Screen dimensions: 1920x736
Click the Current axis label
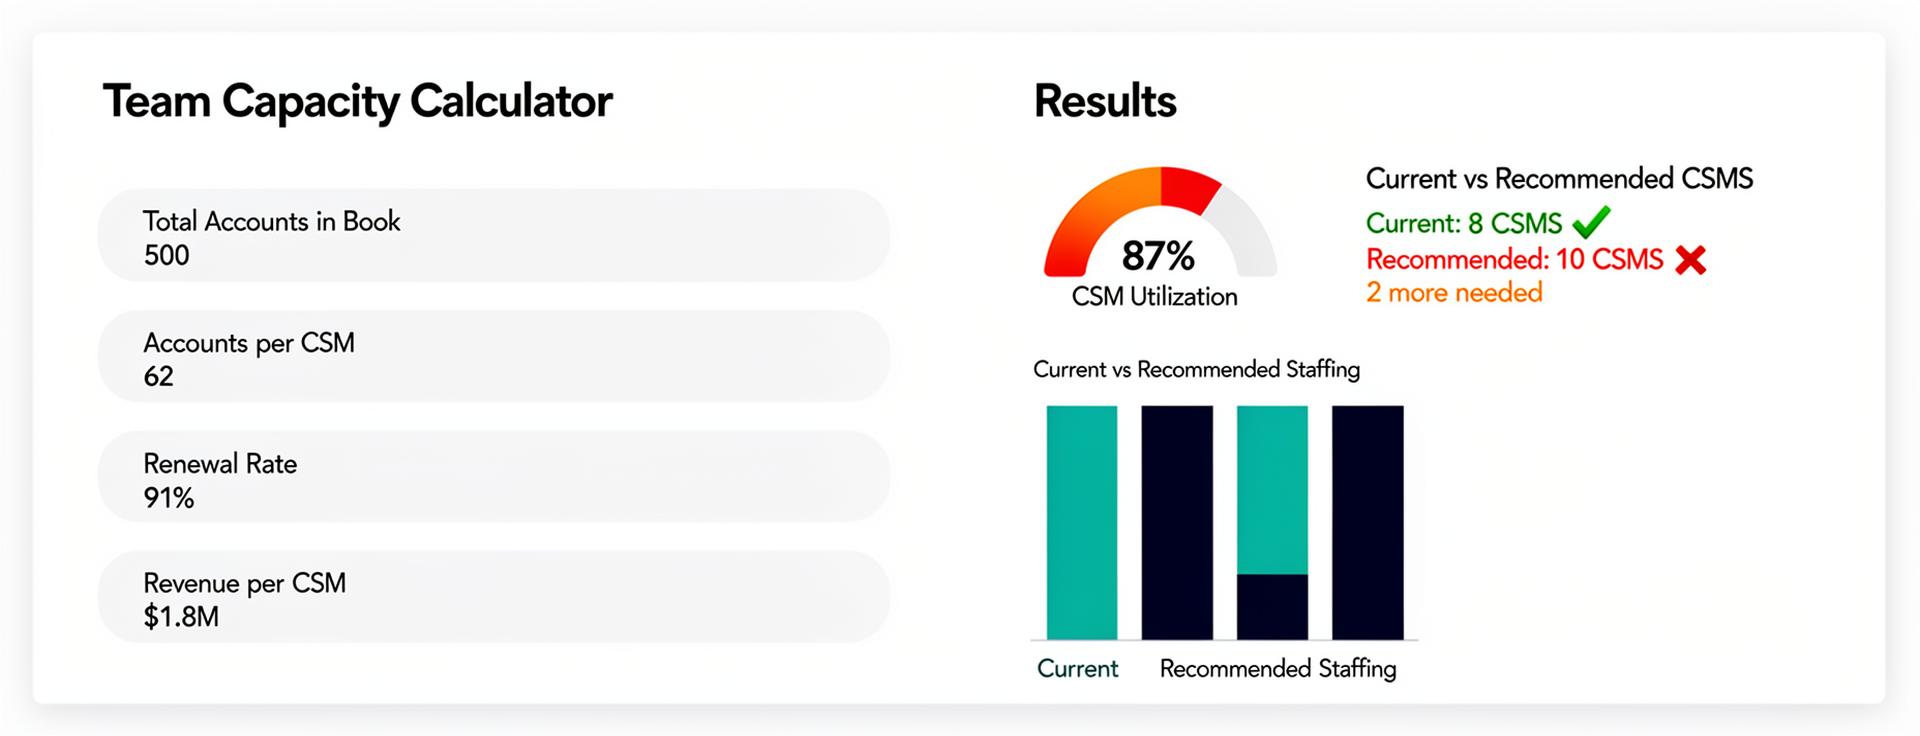click(1076, 668)
